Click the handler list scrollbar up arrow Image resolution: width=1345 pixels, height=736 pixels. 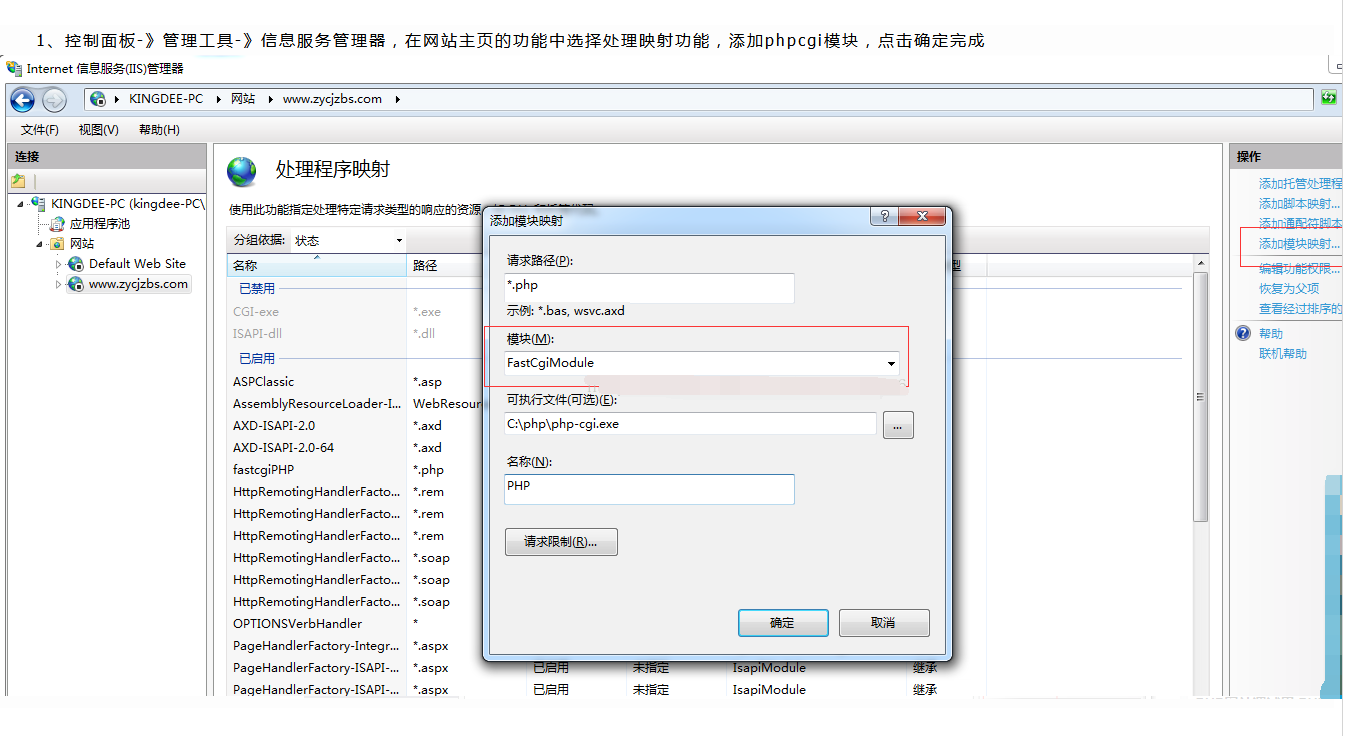pos(1201,262)
